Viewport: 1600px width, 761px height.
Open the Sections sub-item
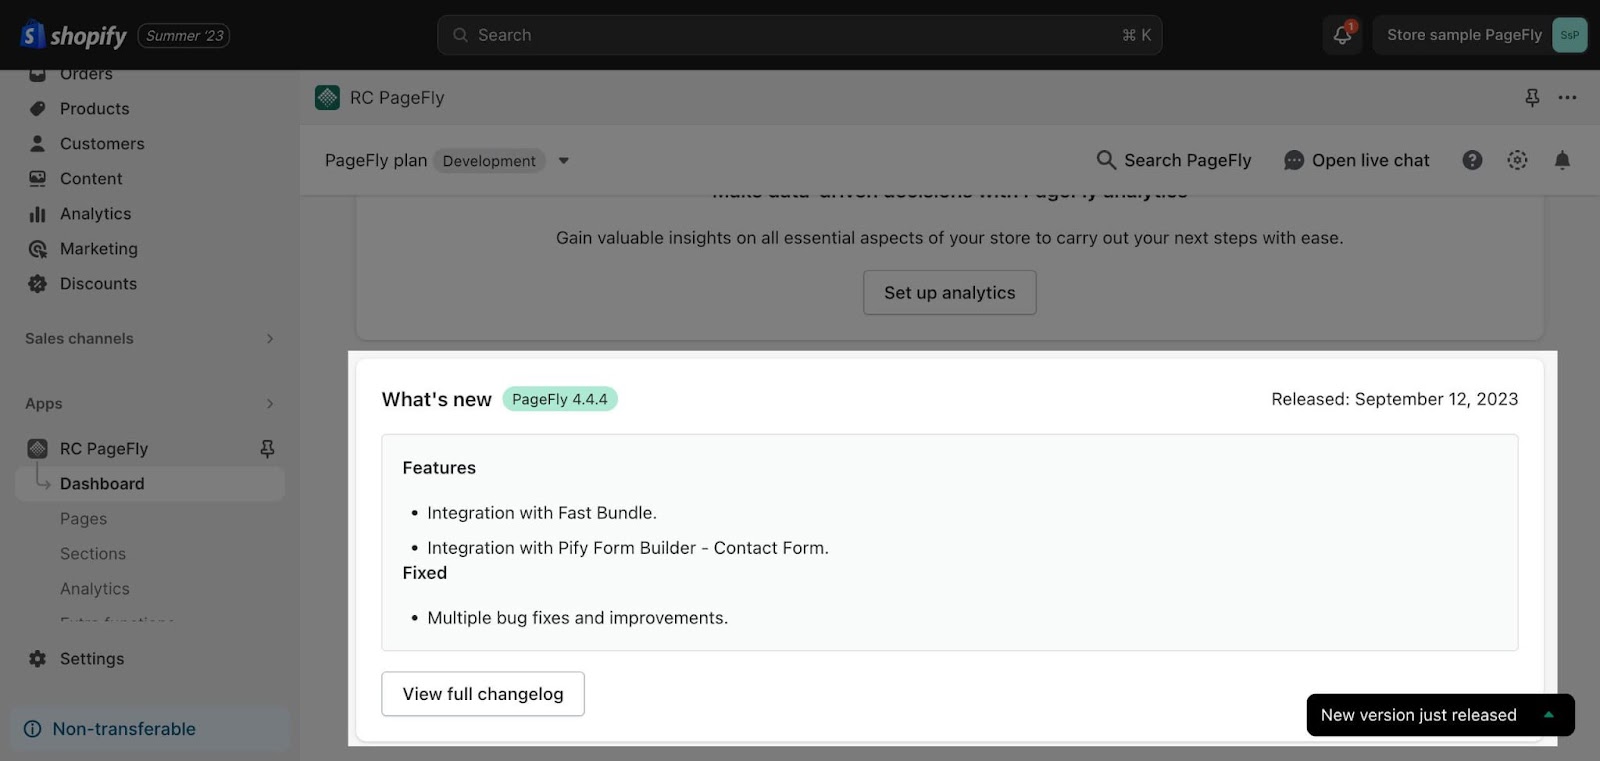point(93,554)
